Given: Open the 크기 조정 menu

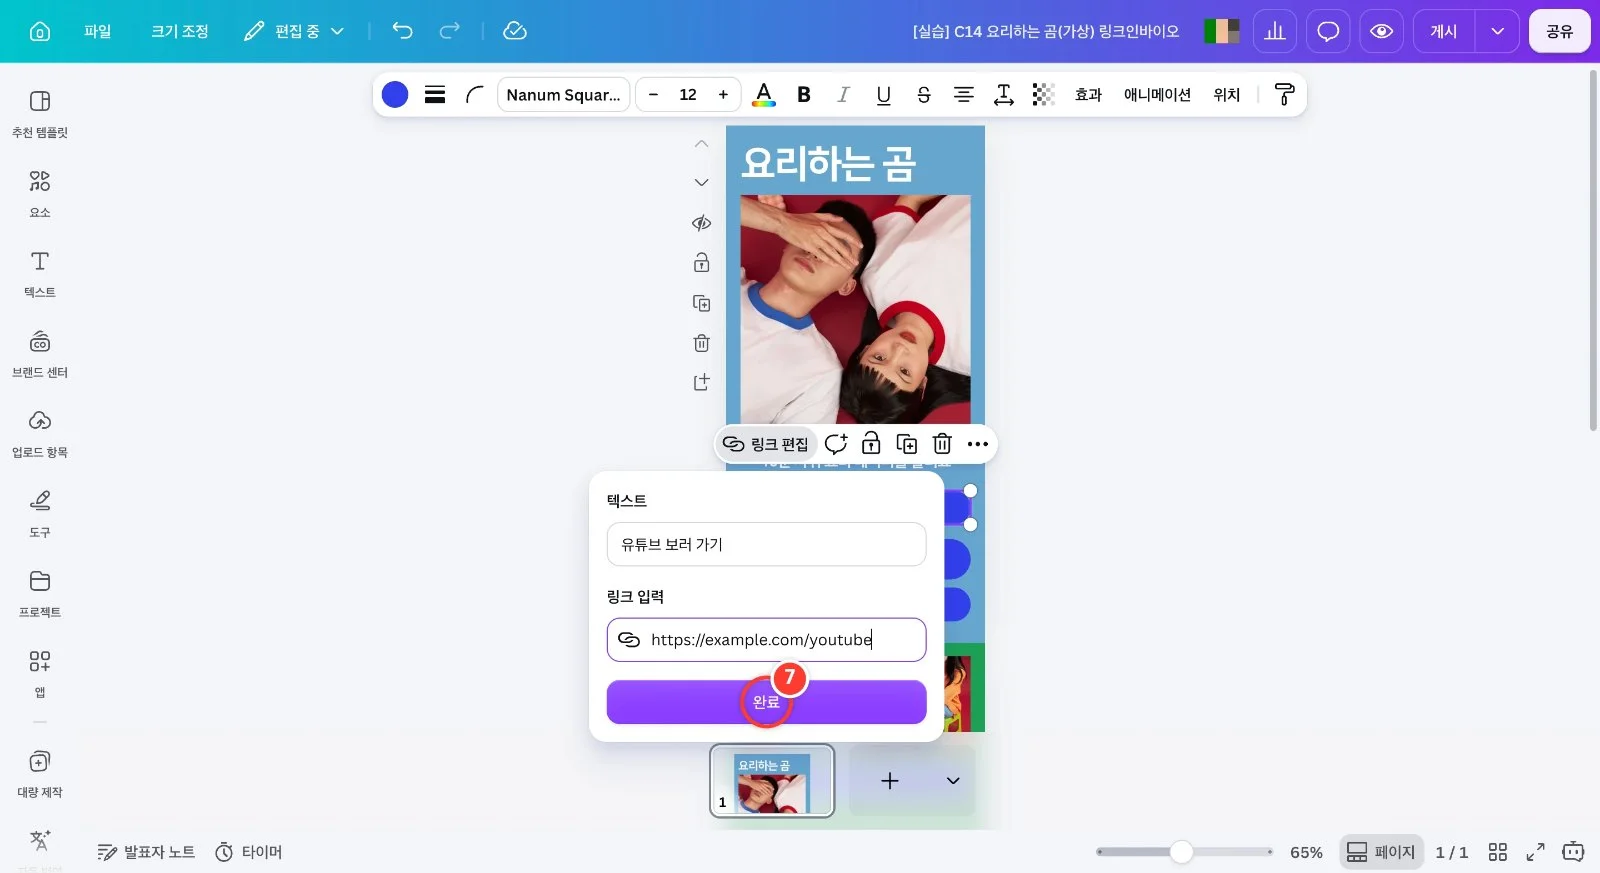Looking at the screenshot, I should coord(180,31).
